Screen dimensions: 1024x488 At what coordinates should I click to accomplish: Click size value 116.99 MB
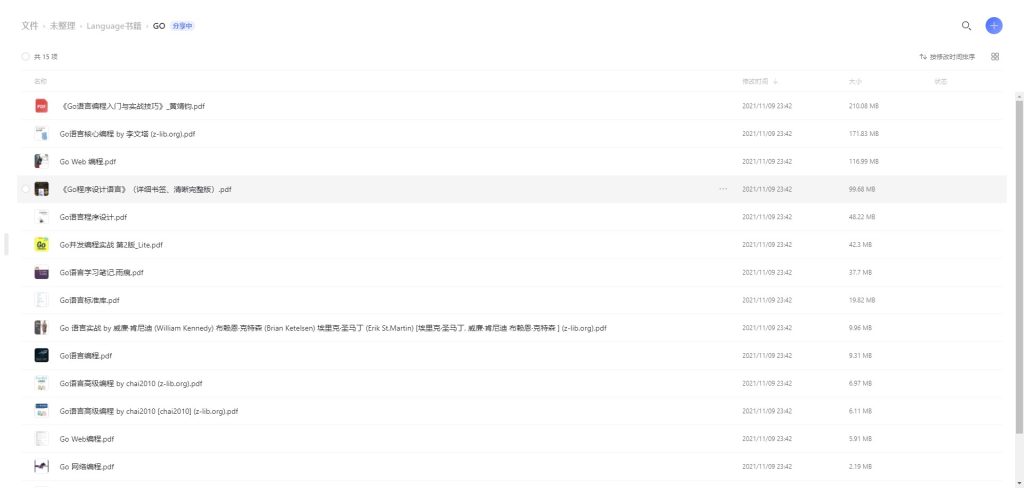(863, 161)
